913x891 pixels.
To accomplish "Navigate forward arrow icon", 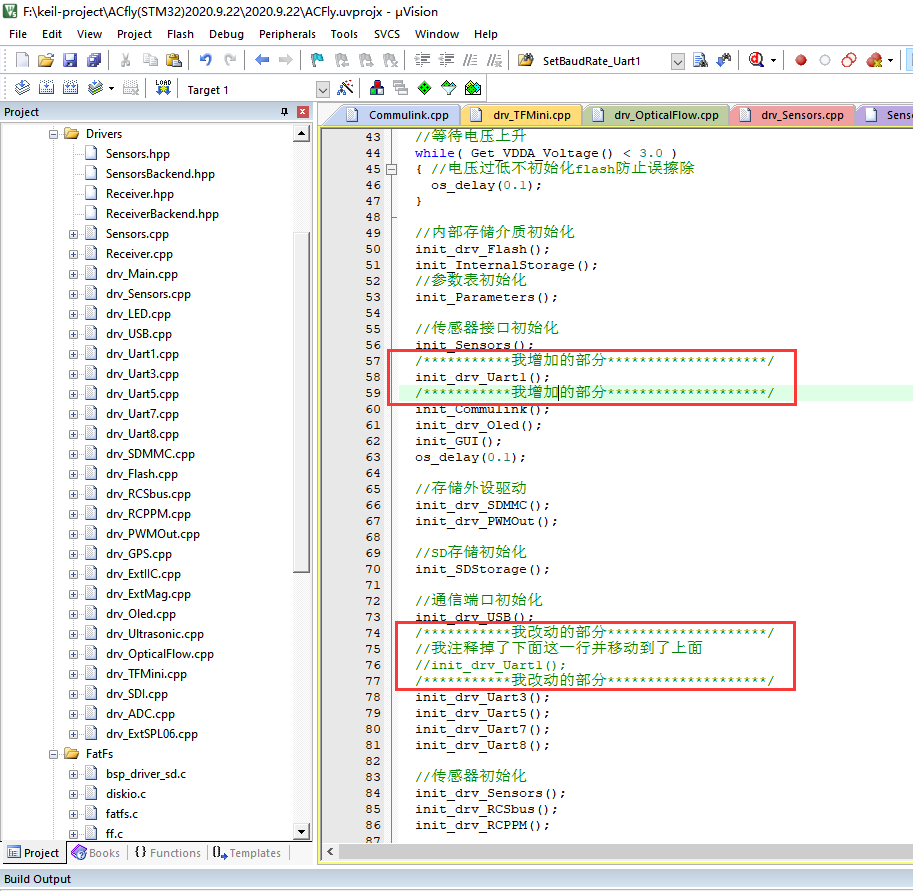I will pos(285,60).
